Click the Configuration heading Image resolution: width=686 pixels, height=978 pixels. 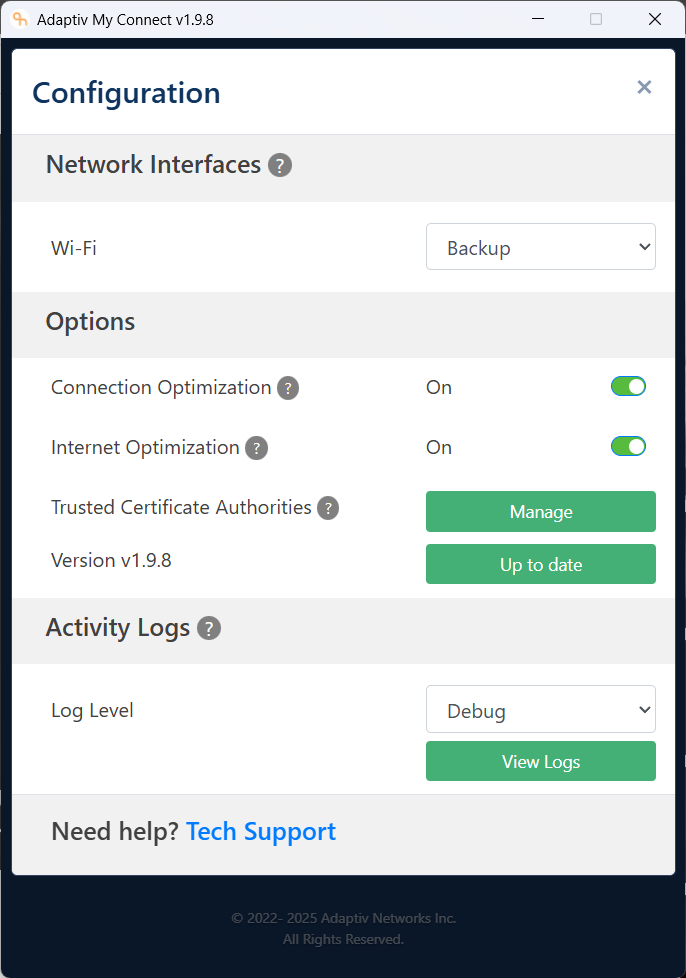pyautogui.click(x=126, y=93)
